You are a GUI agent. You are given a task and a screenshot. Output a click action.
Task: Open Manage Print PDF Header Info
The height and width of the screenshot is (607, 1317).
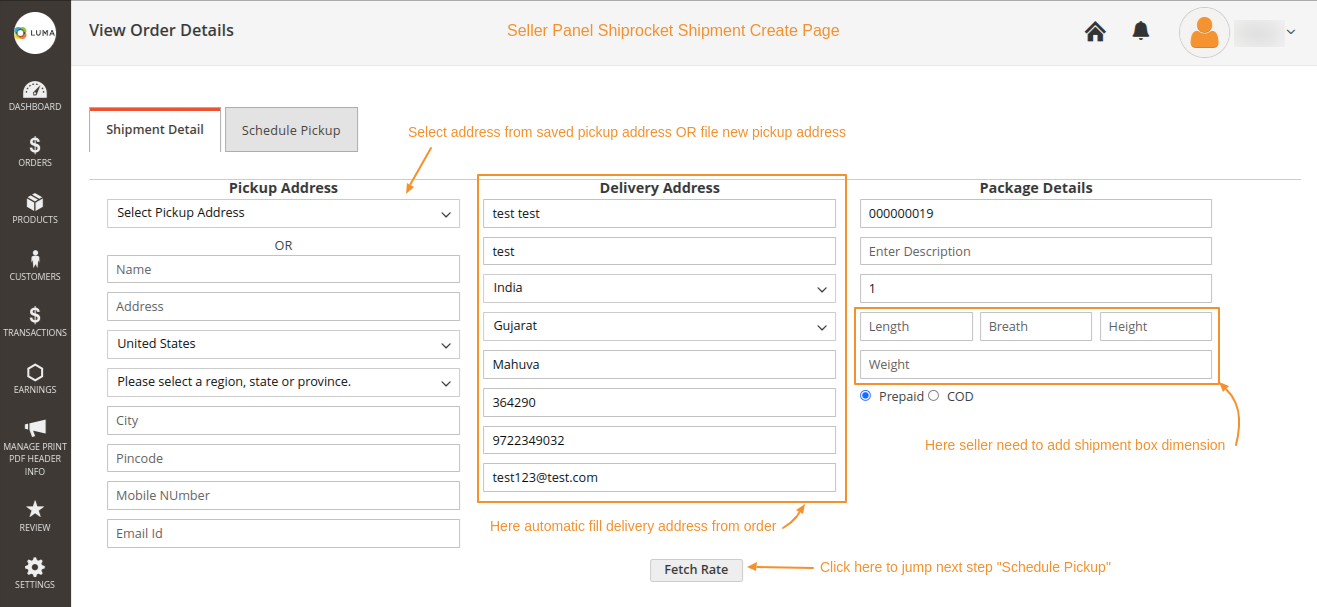coord(35,440)
